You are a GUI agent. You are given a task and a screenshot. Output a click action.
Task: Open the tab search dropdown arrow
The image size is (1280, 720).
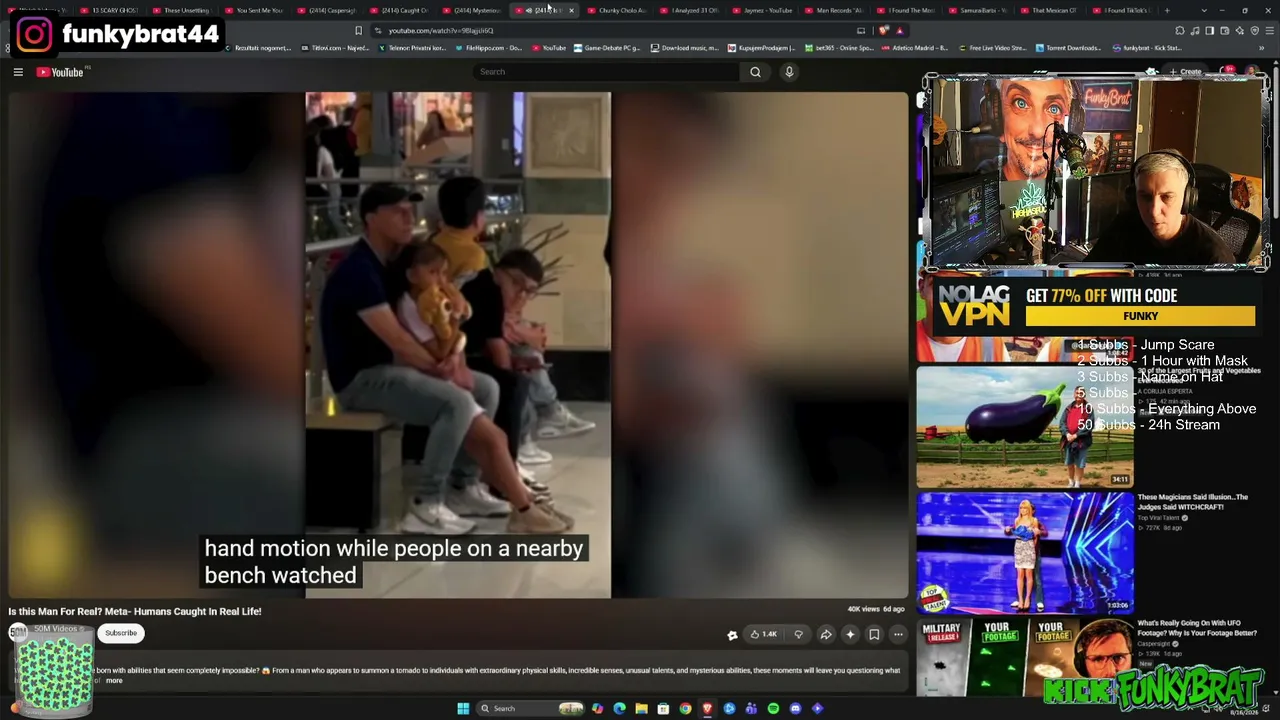(x=1204, y=10)
